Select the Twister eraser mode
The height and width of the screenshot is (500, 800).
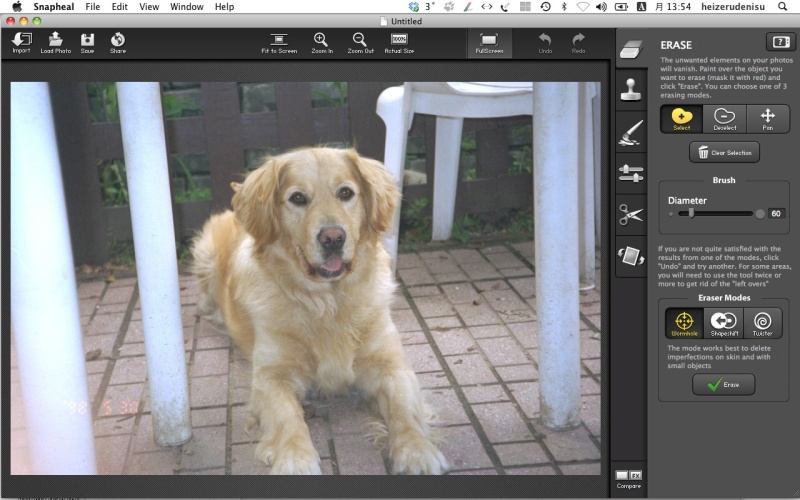[763, 323]
